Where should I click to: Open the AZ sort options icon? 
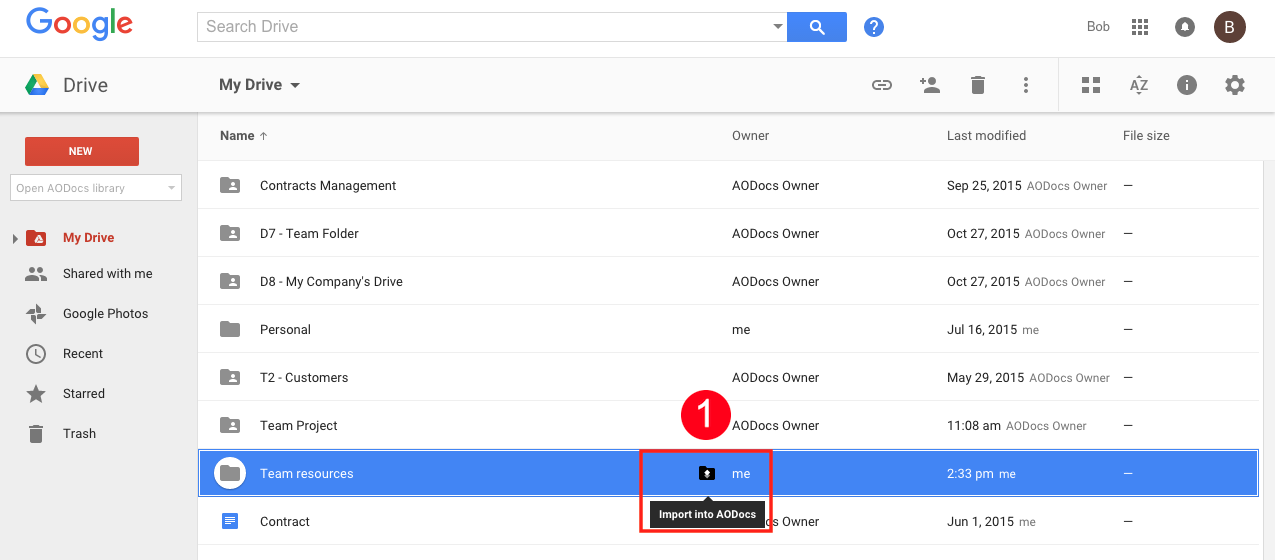pyautogui.click(x=1139, y=85)
